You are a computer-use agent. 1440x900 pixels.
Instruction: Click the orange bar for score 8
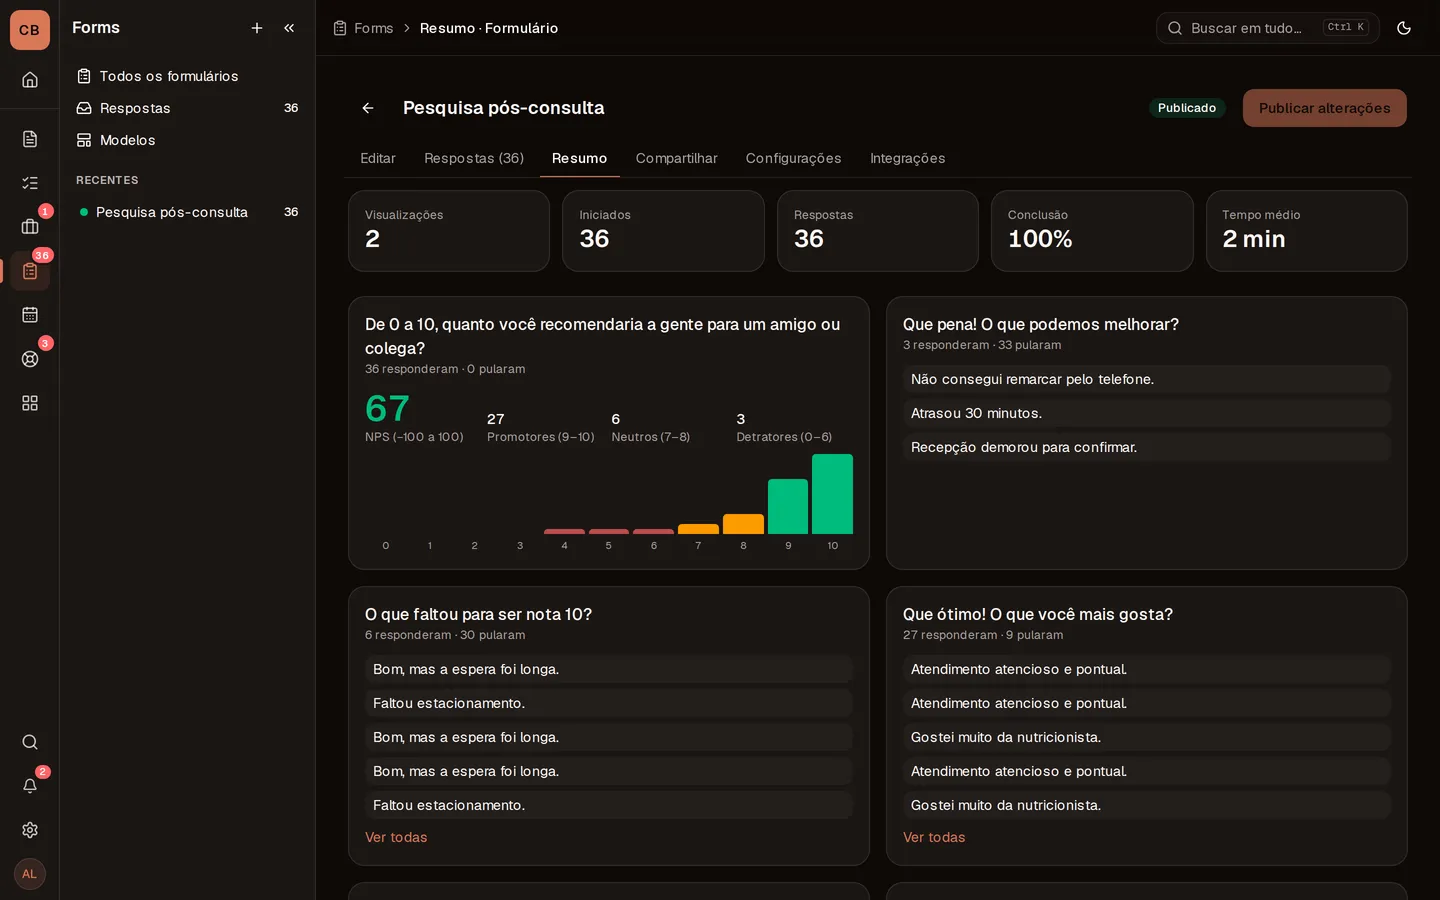pos(743,524)
